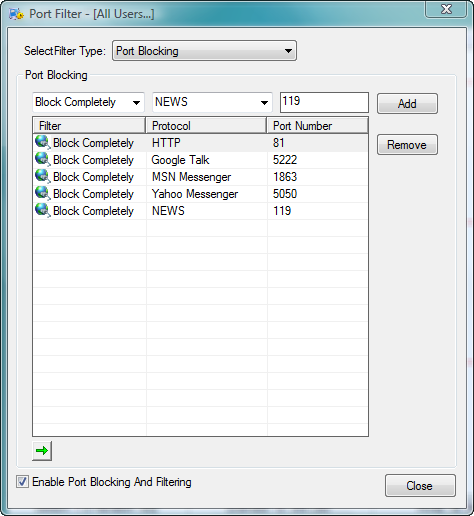
Task: Click the Port Filter title bar app icon
Action: click(x=16, y=14)
